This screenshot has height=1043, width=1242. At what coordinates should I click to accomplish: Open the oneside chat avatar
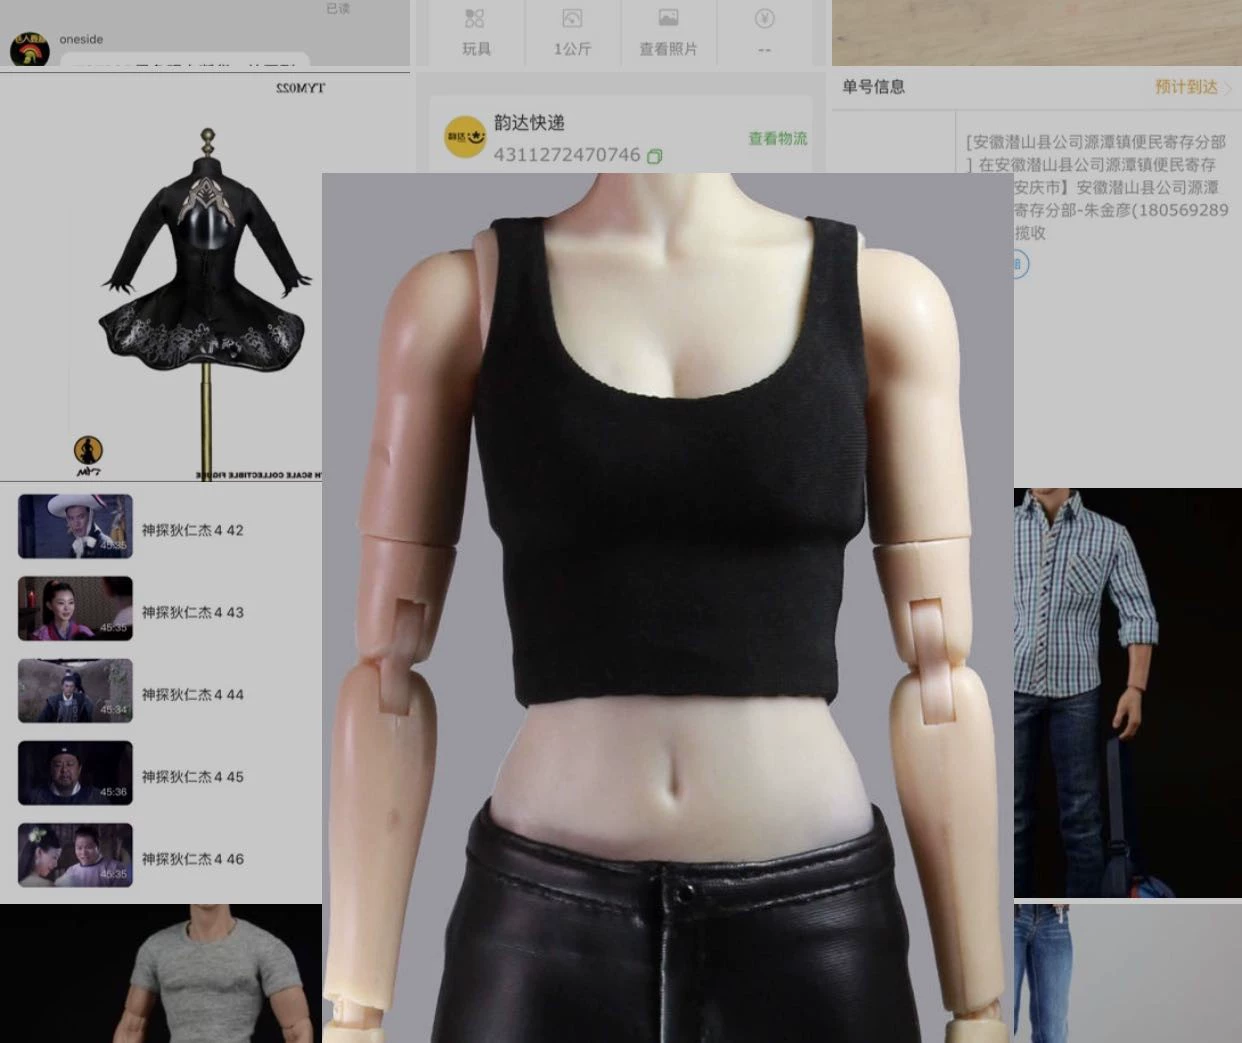[29, 49]
